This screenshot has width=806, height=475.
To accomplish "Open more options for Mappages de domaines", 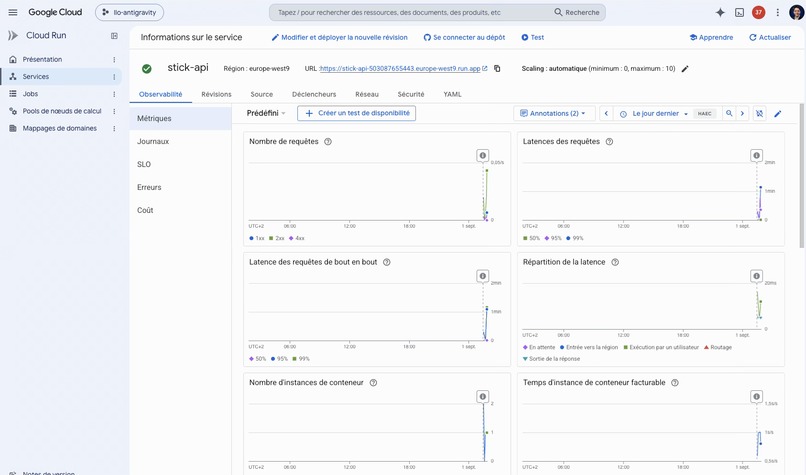I will click(x=114, y=129).
